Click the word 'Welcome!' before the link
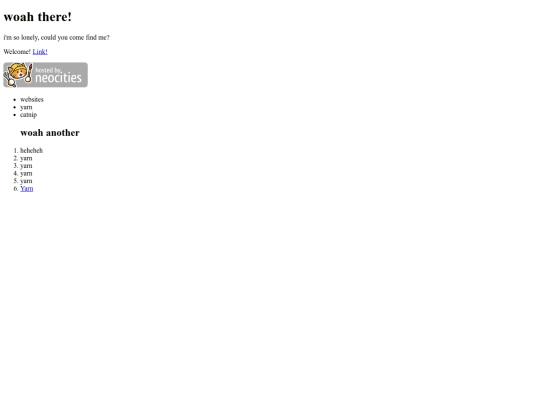The width and height of the screenshot is (540, 405). (x=17, y=52)
